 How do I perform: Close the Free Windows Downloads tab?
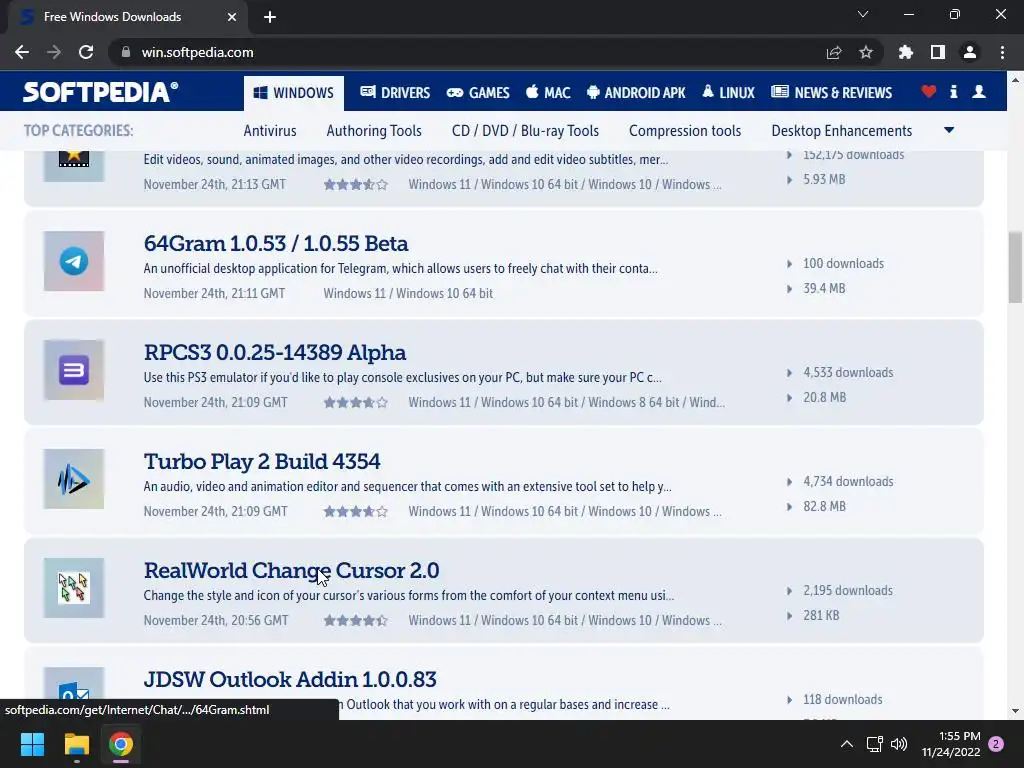232,17
